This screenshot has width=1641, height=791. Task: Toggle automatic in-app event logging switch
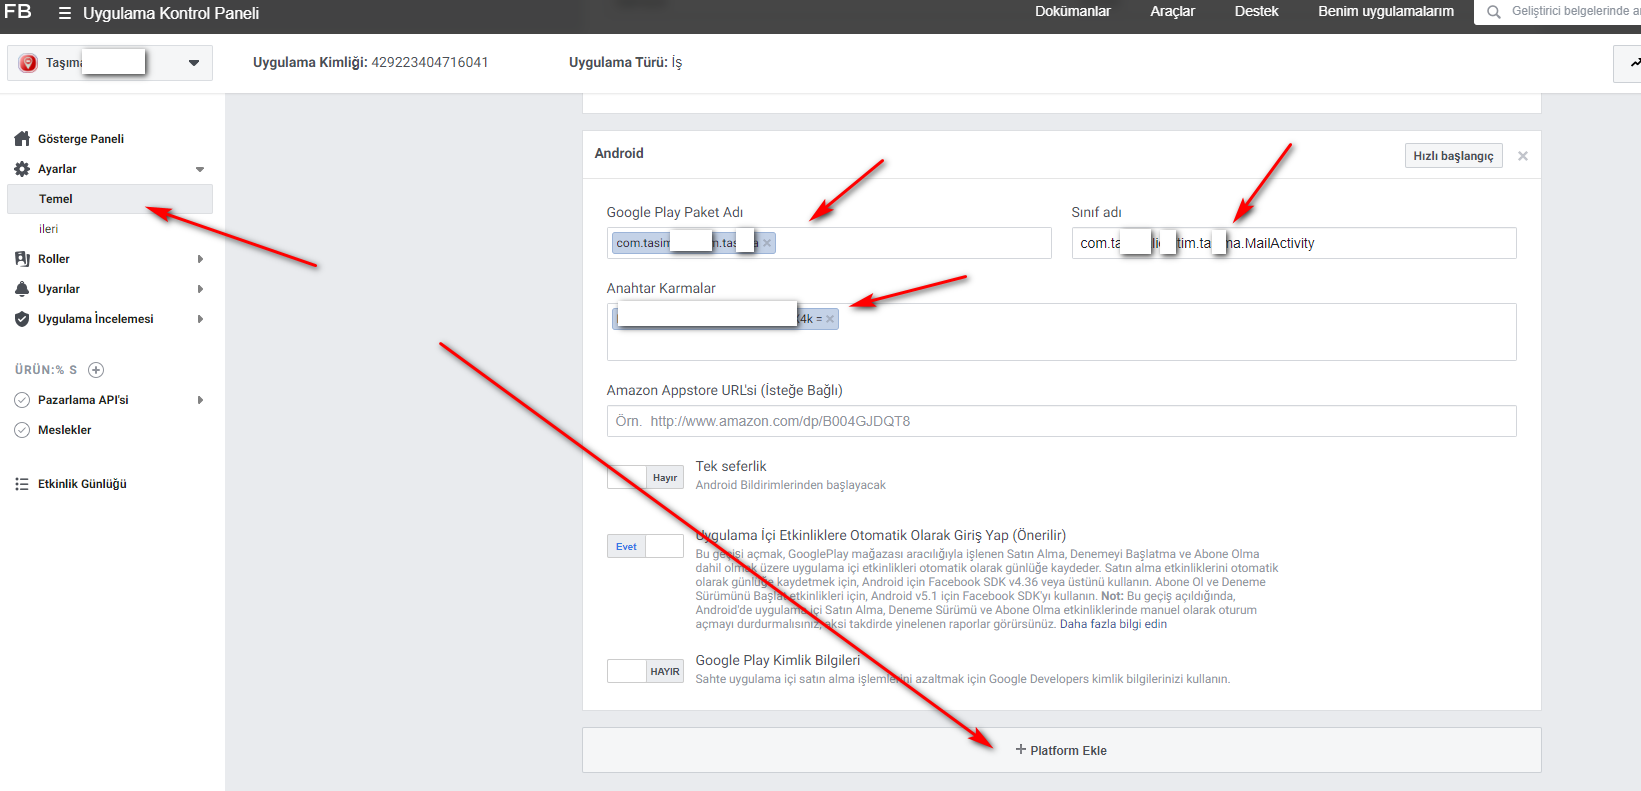tap(645, 546)
